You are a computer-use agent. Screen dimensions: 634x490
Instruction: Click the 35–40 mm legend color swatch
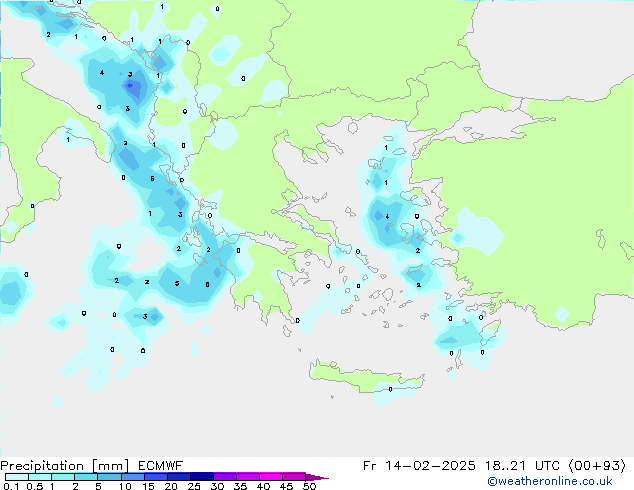248,477
